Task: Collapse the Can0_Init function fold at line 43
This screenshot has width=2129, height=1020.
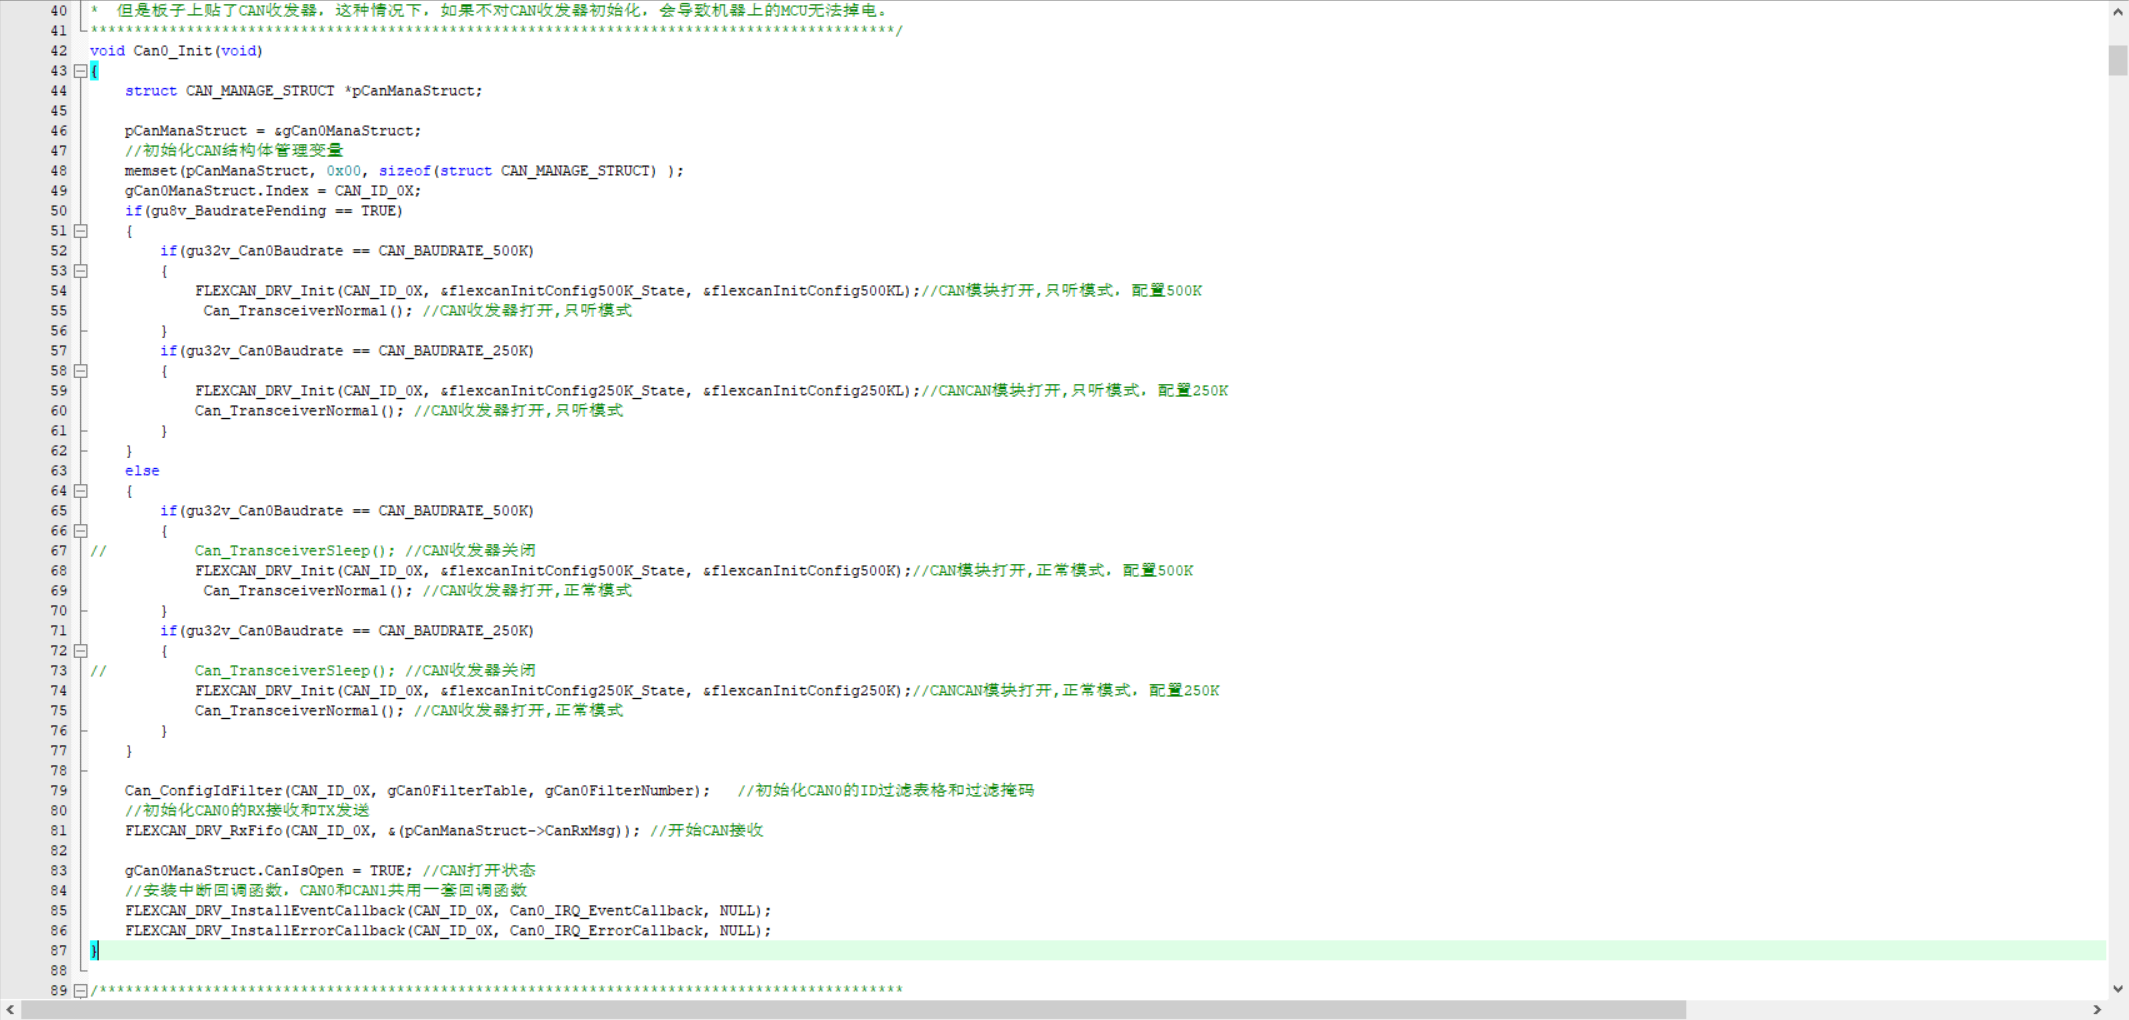Action: [x=81, y=71]
